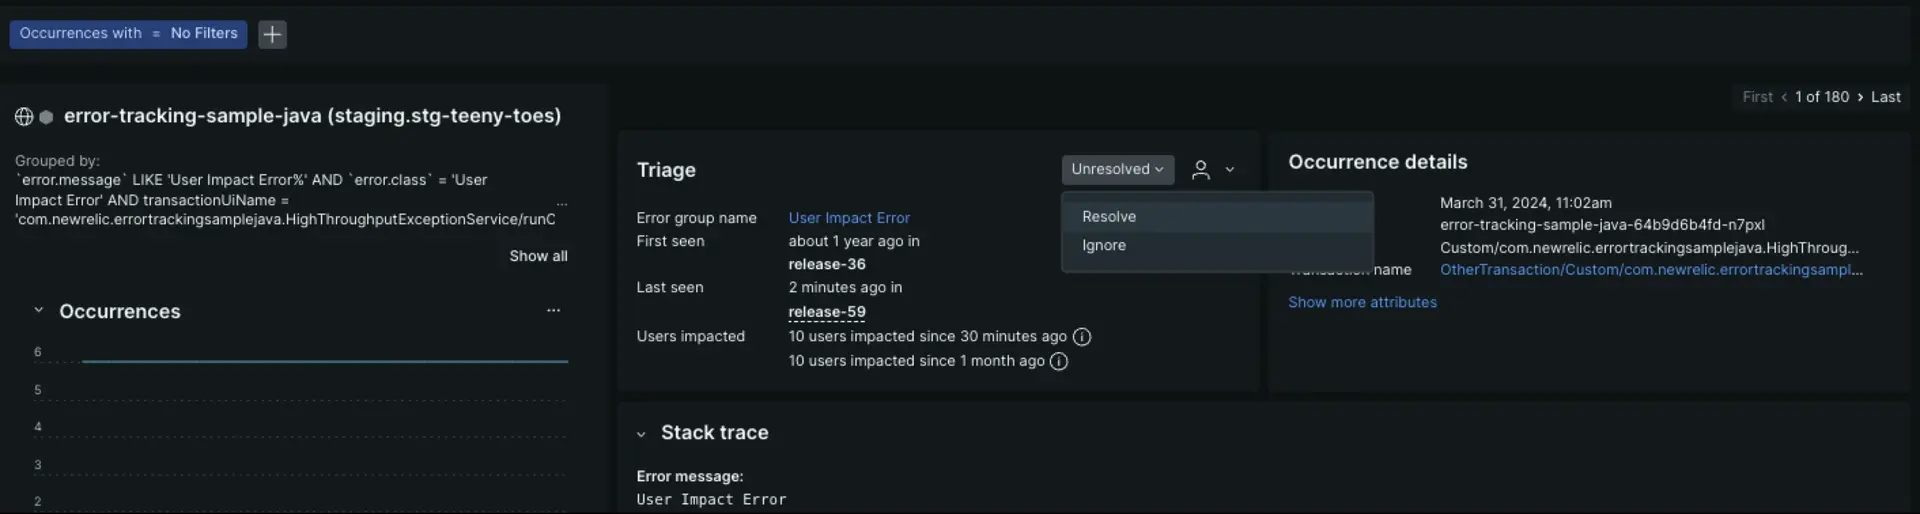Click the 1 of 180 occurrence counter
This screenshot has height=514, width=1920.
1822,97
